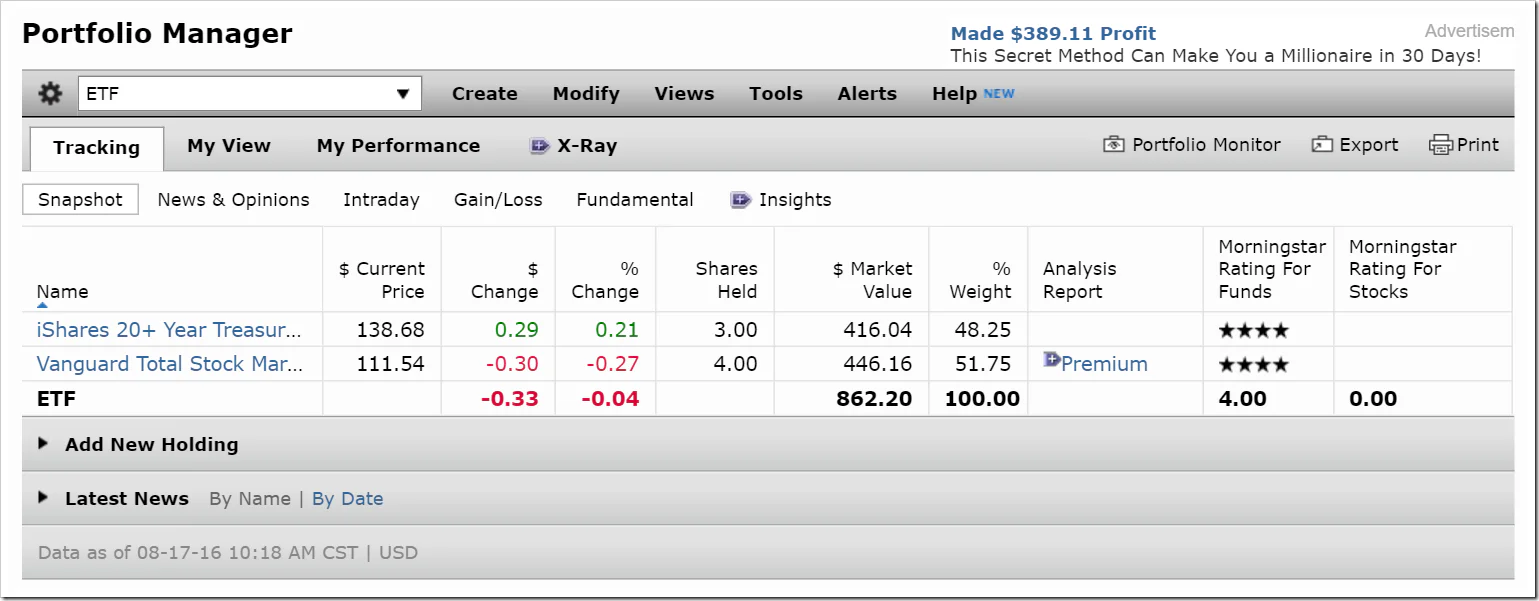Screen dimensions: 1539x601
Task: Click the 416.04 market value
Action: 878,330
